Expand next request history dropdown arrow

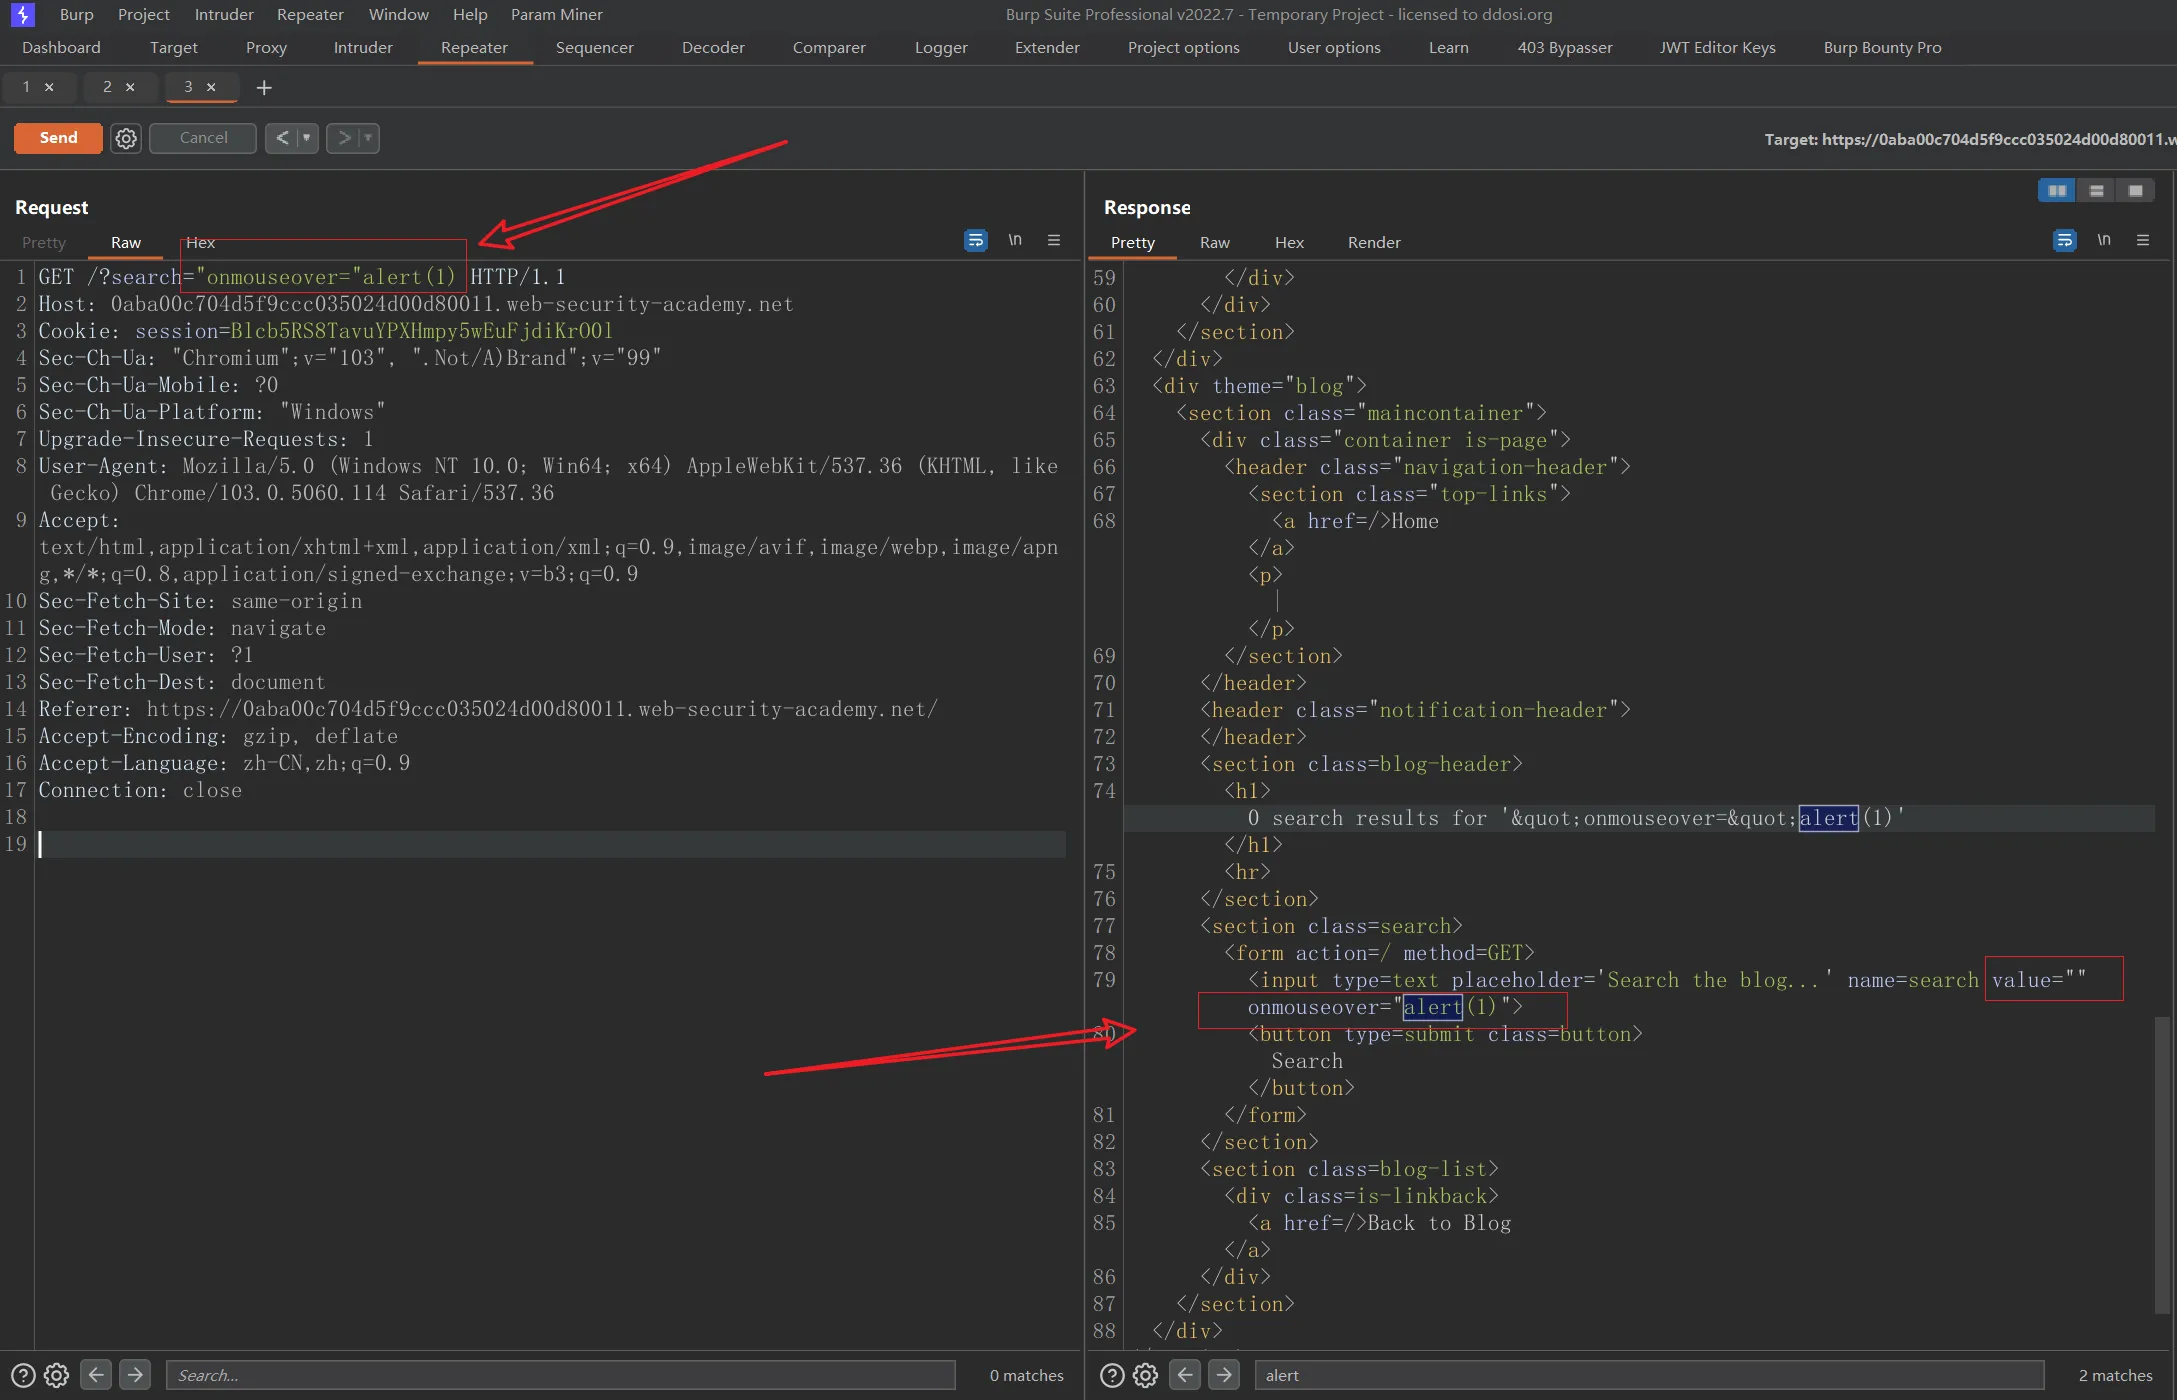(368, 138)
